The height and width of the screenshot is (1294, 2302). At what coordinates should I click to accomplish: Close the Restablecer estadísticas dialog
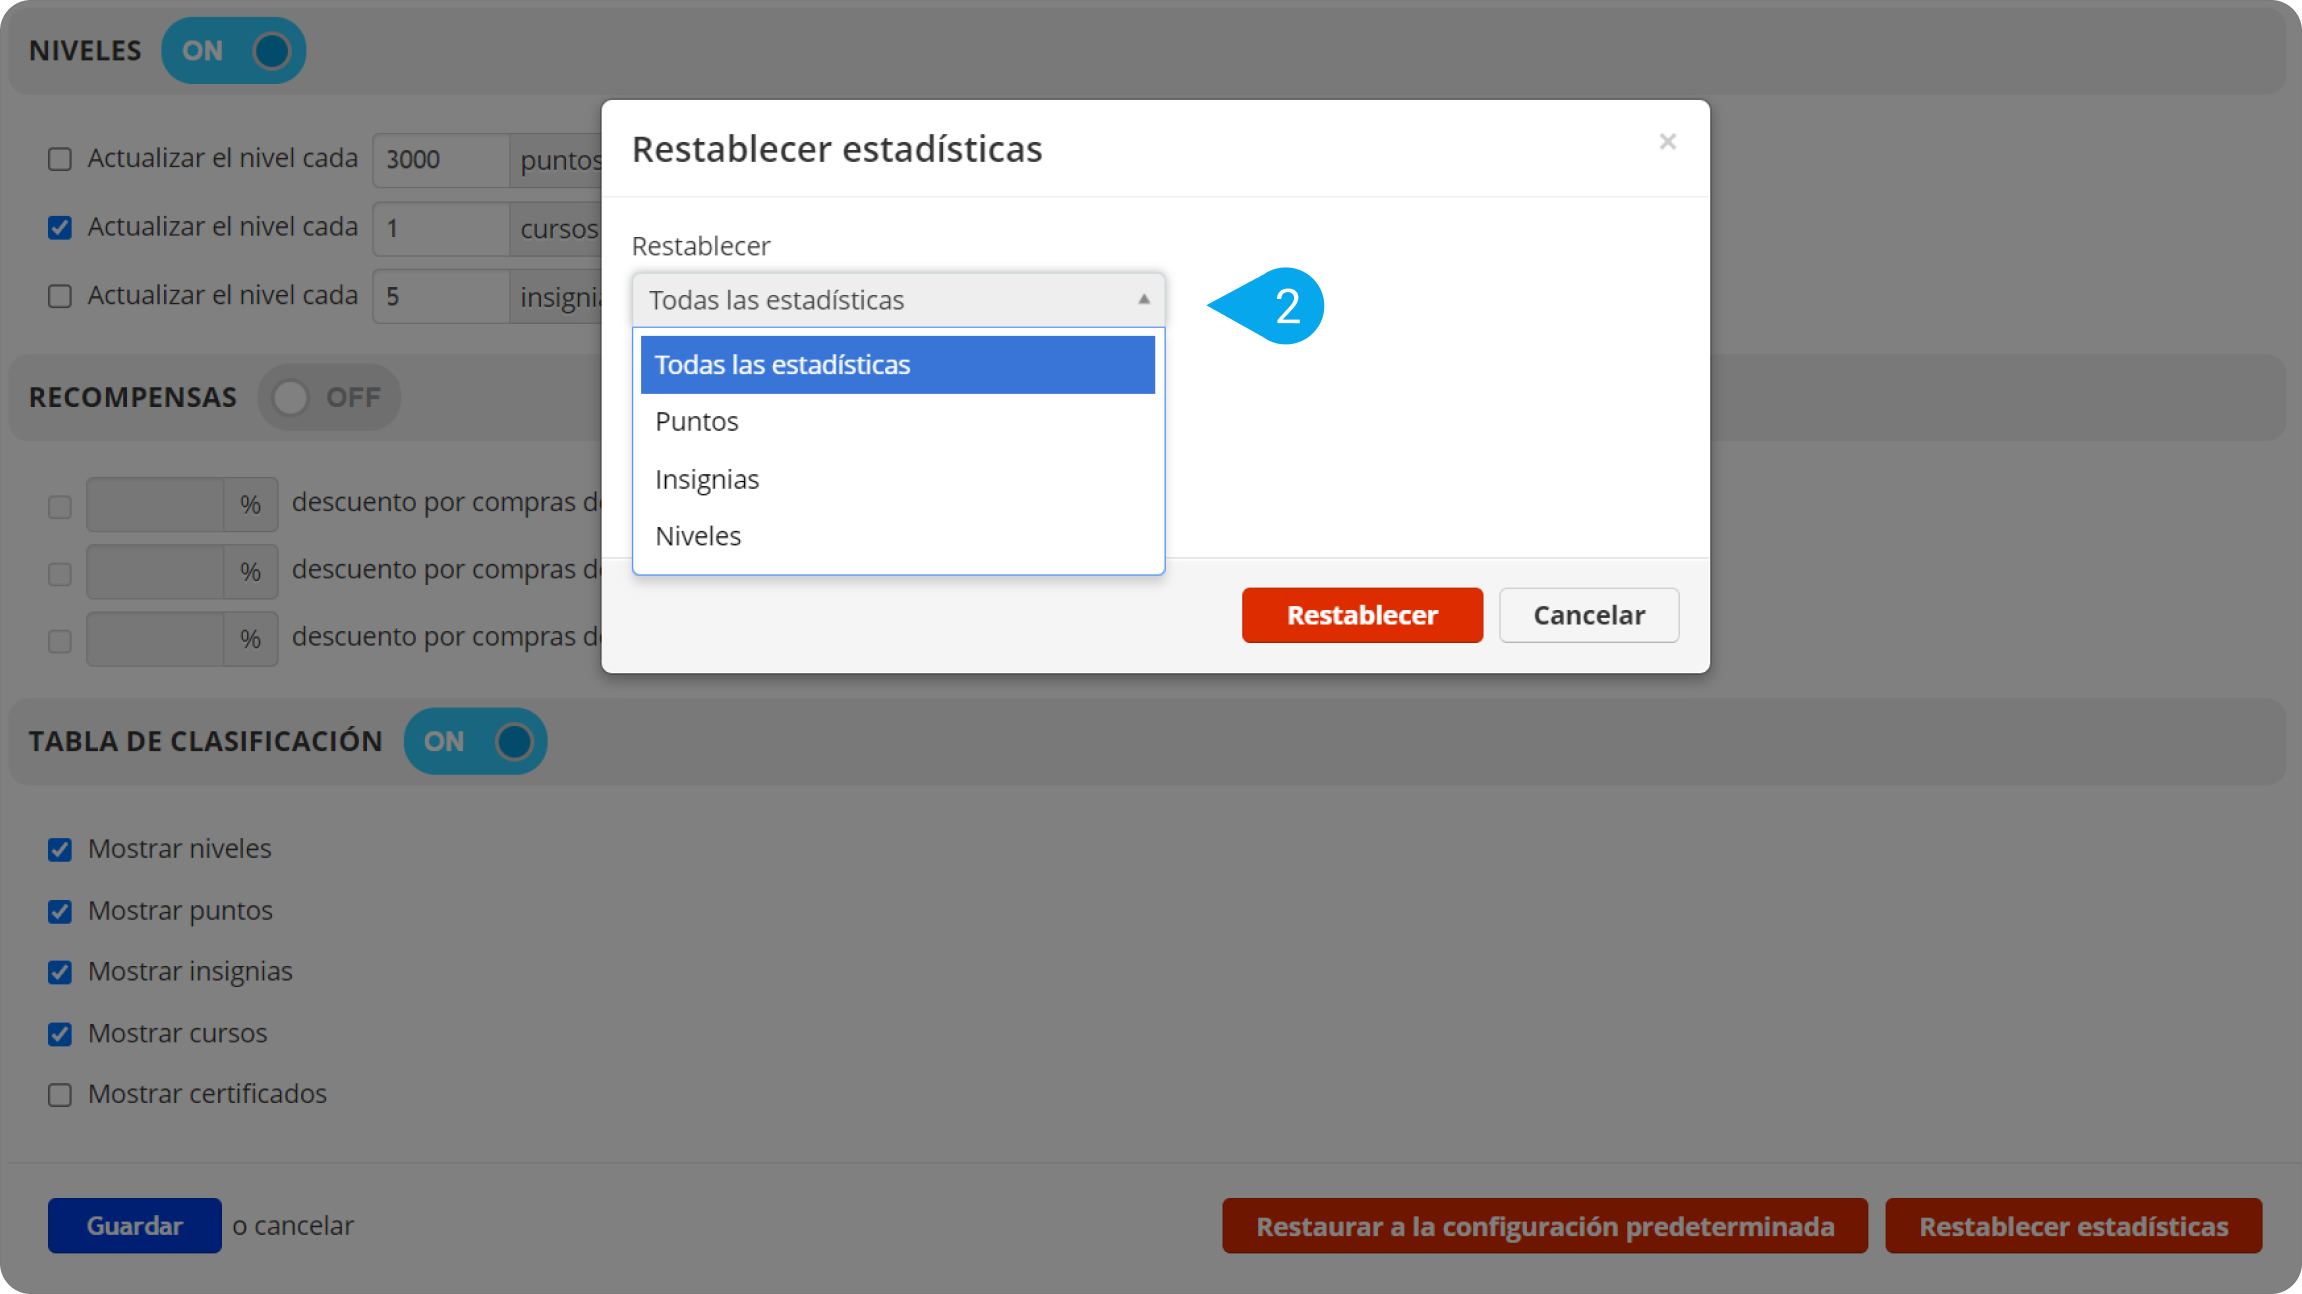1667,142
